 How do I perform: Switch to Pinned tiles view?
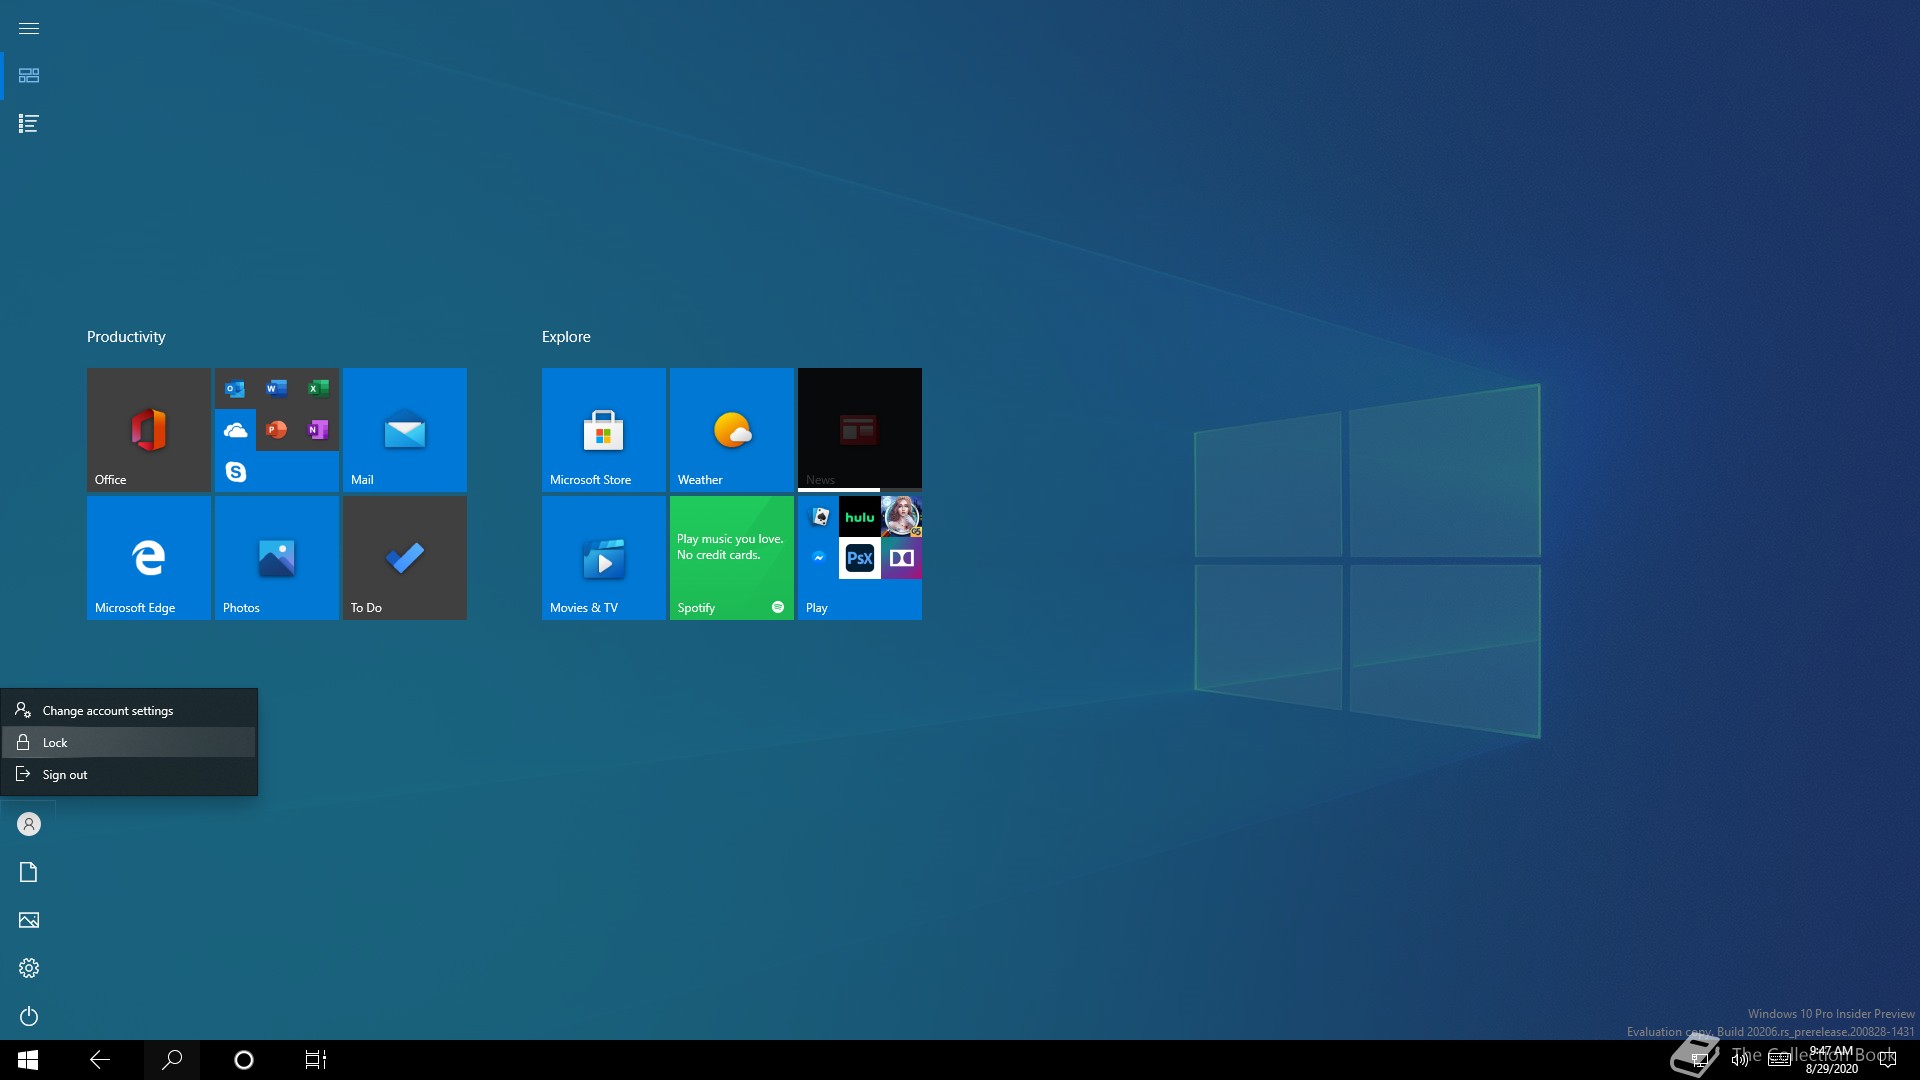[29, 76]
